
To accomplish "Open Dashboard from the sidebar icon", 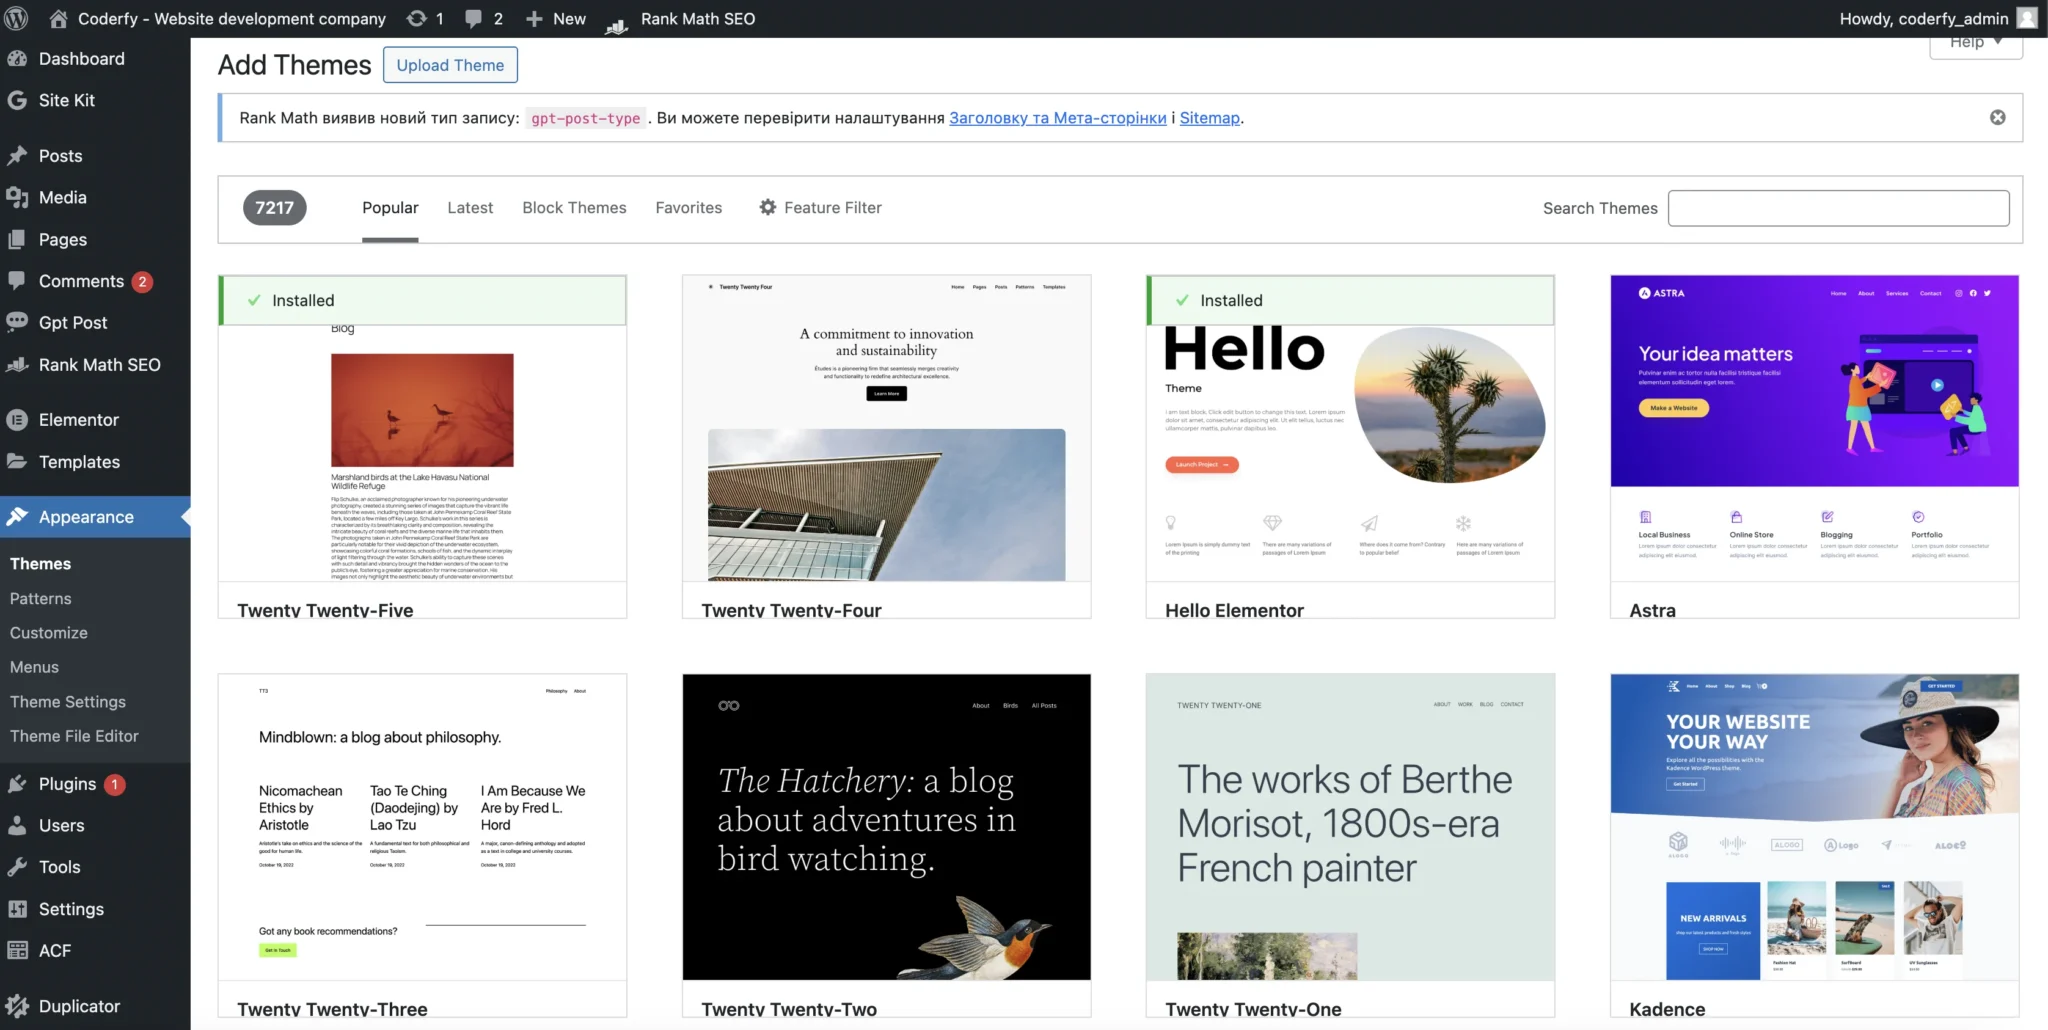I will coord(17,59).
